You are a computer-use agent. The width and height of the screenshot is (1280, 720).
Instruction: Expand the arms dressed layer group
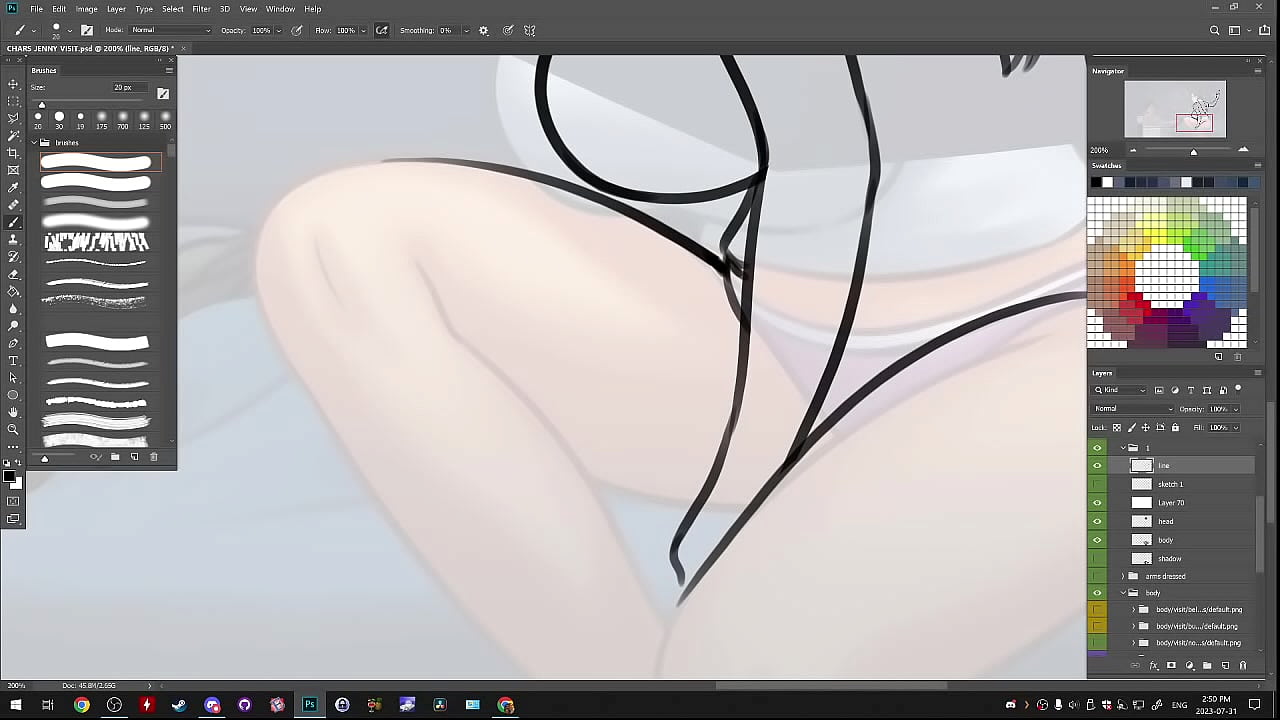tap(1123, 577)
